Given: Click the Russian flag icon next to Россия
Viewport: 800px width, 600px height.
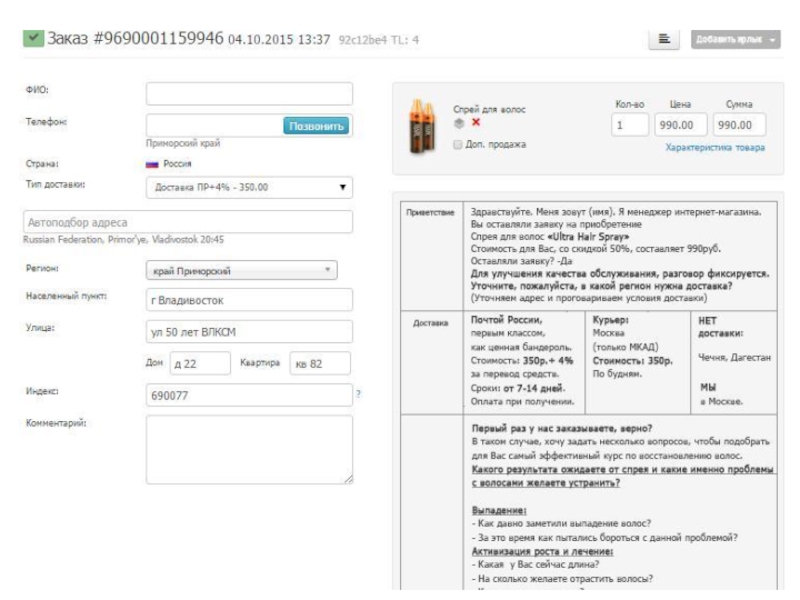Looking at the screenshot, I should point(152,164).
